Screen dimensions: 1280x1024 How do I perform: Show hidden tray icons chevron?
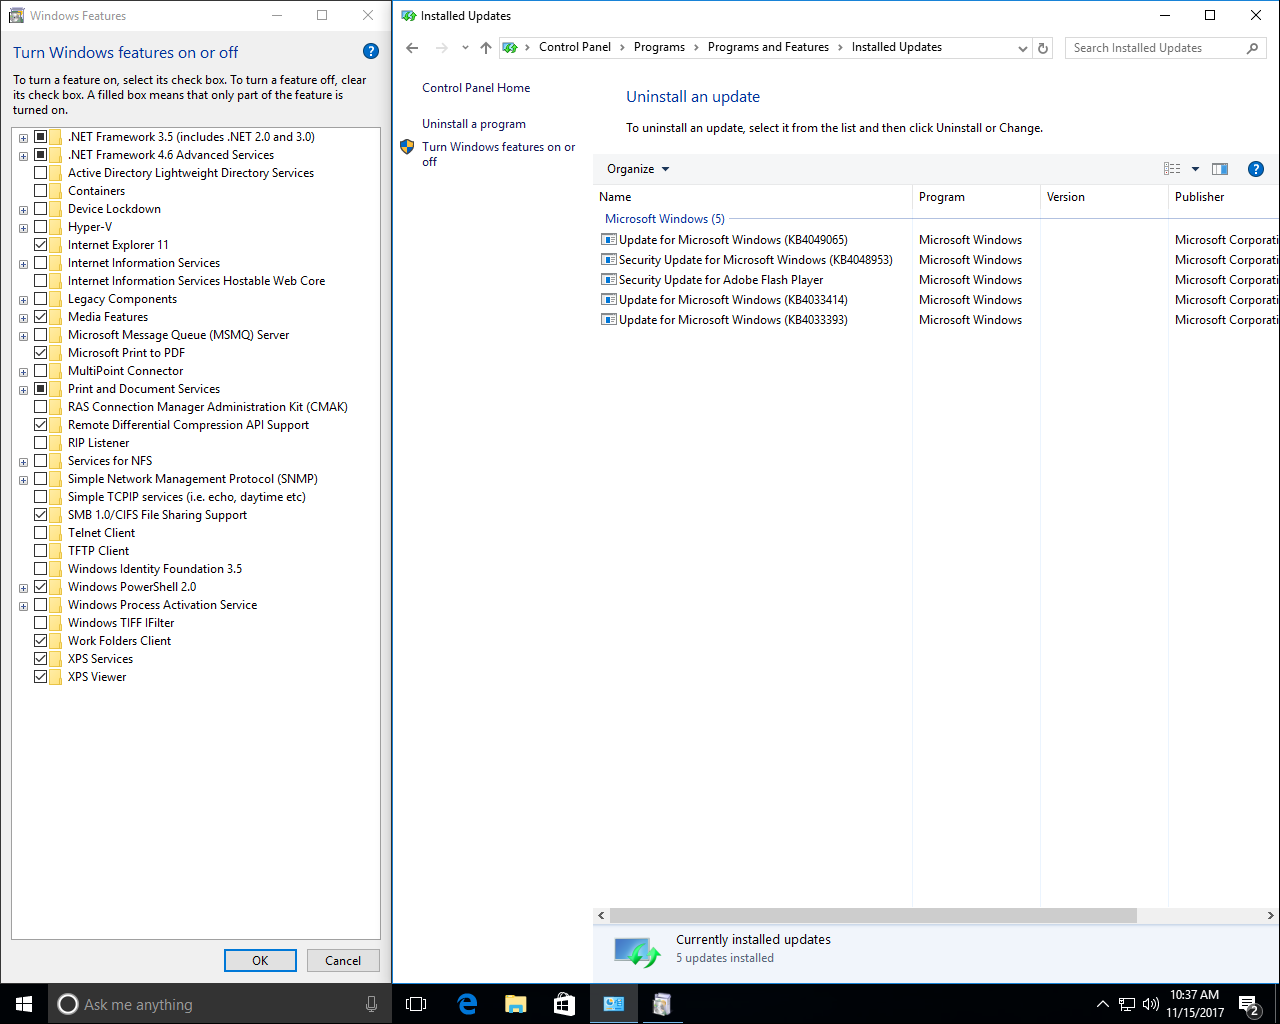tap(1102, 1004)
